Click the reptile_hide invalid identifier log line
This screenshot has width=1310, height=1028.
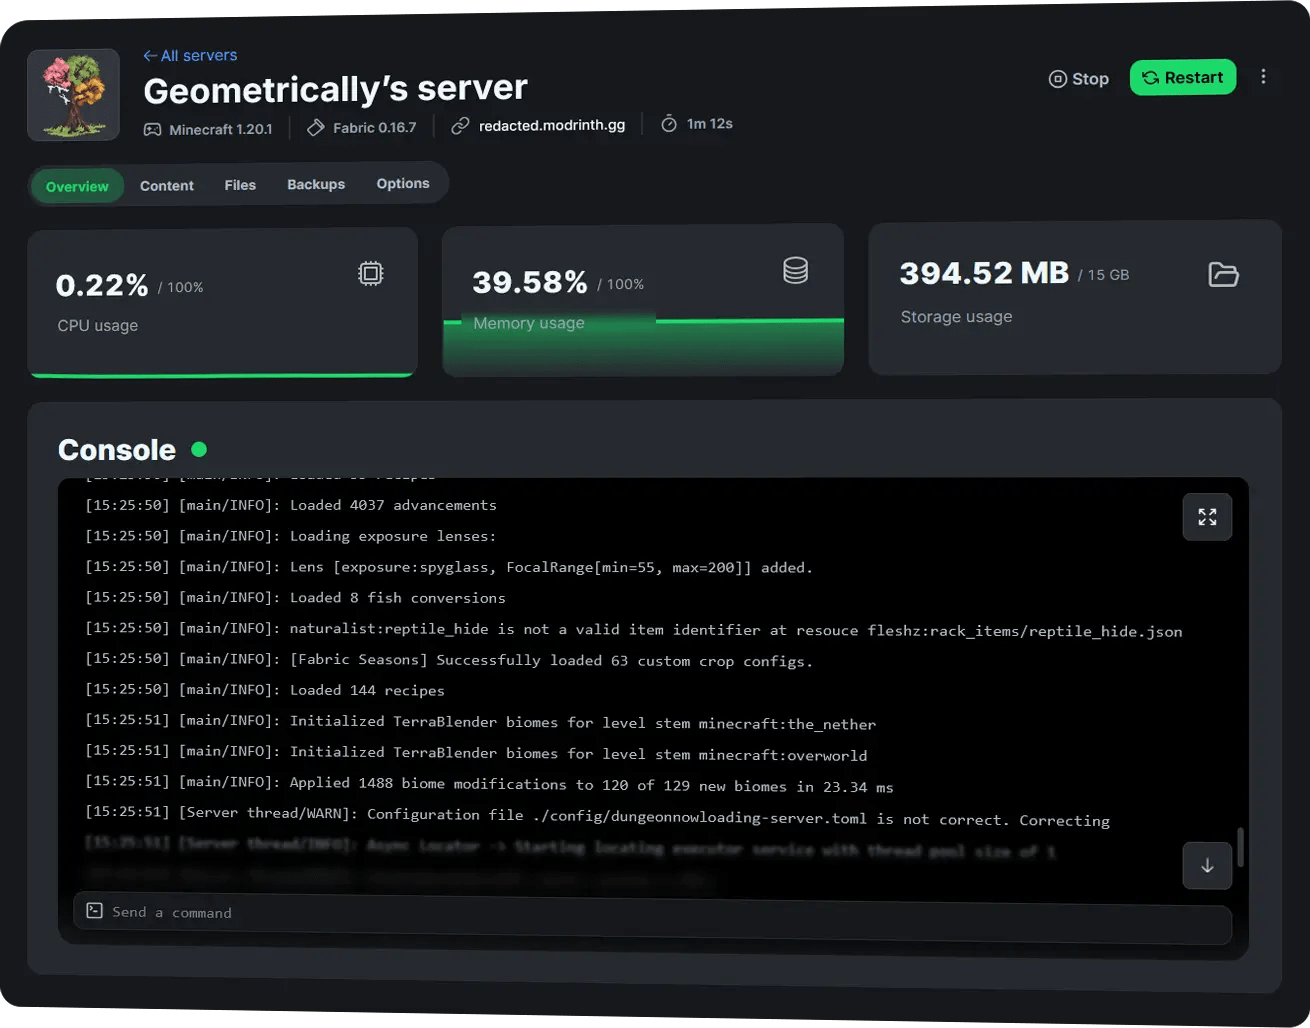click(634, 630)
